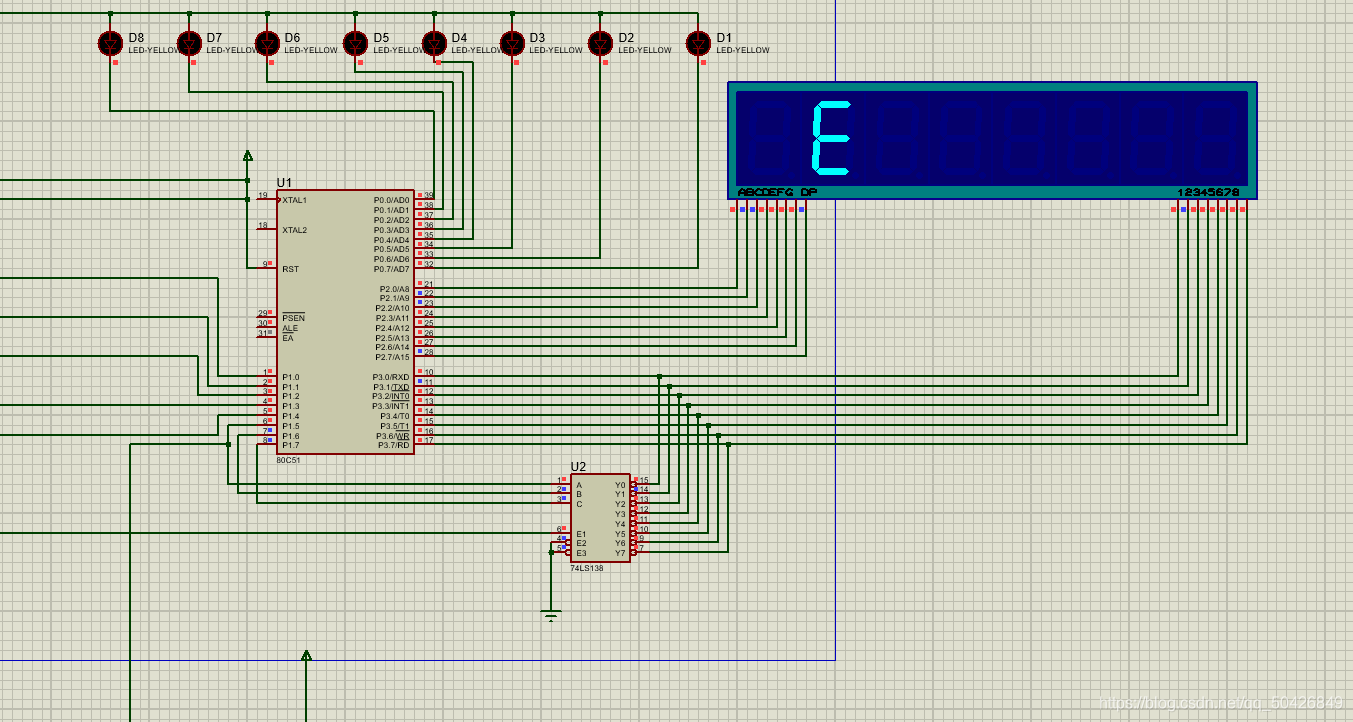
Task: Click the 74LS138 decoder body
Action: [601, 518]
